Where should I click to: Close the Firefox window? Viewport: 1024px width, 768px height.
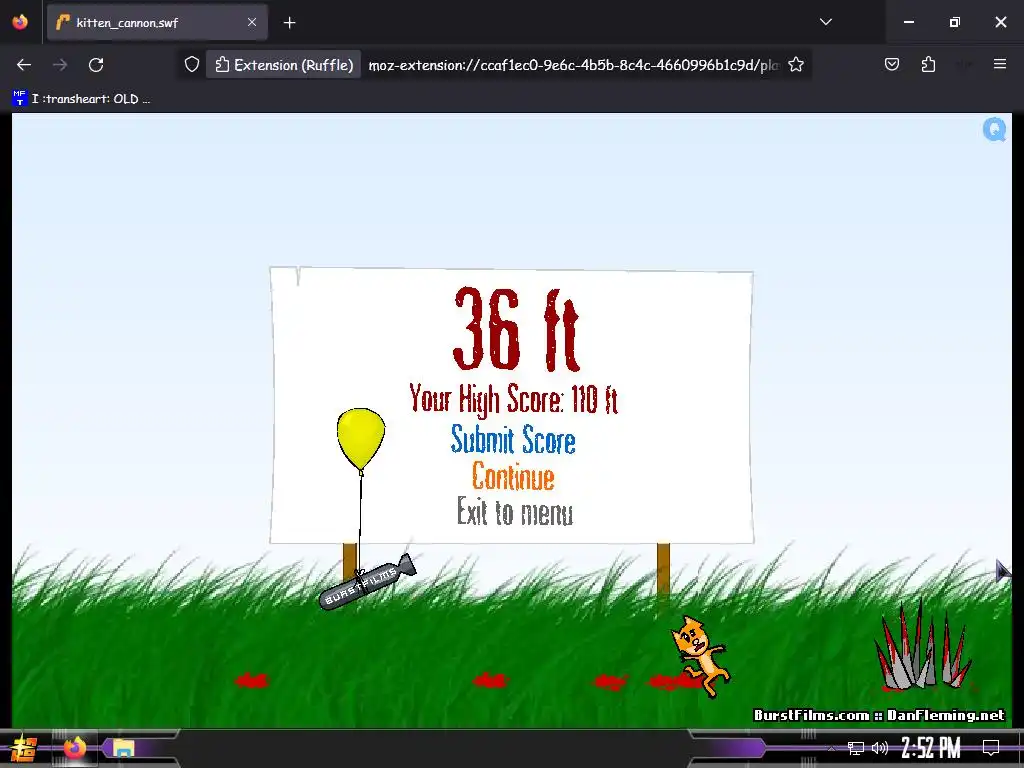(x=1000, y=22)
